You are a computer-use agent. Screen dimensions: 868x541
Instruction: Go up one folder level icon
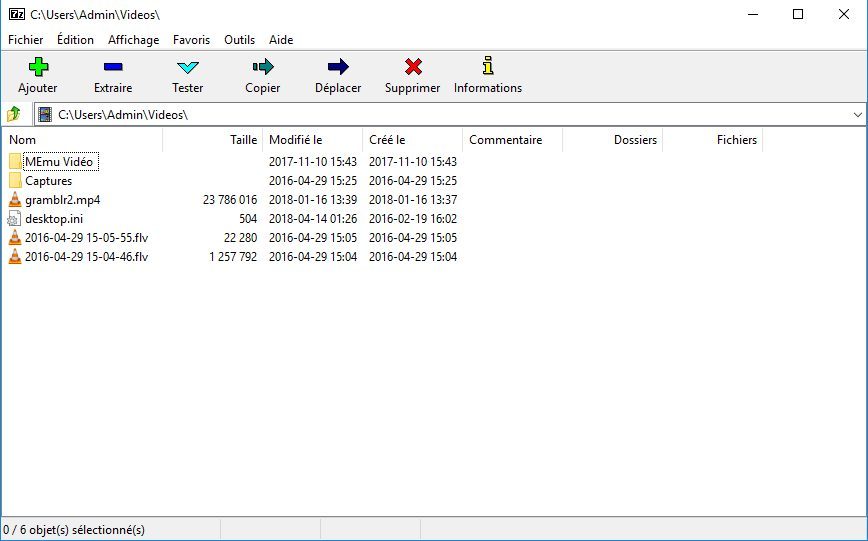coord(14,115)
